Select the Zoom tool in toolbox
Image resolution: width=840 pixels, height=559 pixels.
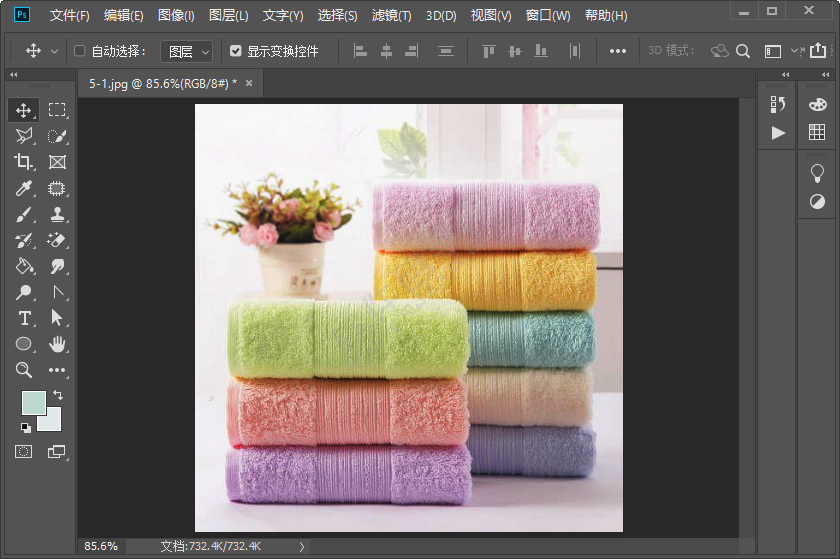[x=24, y=370]
